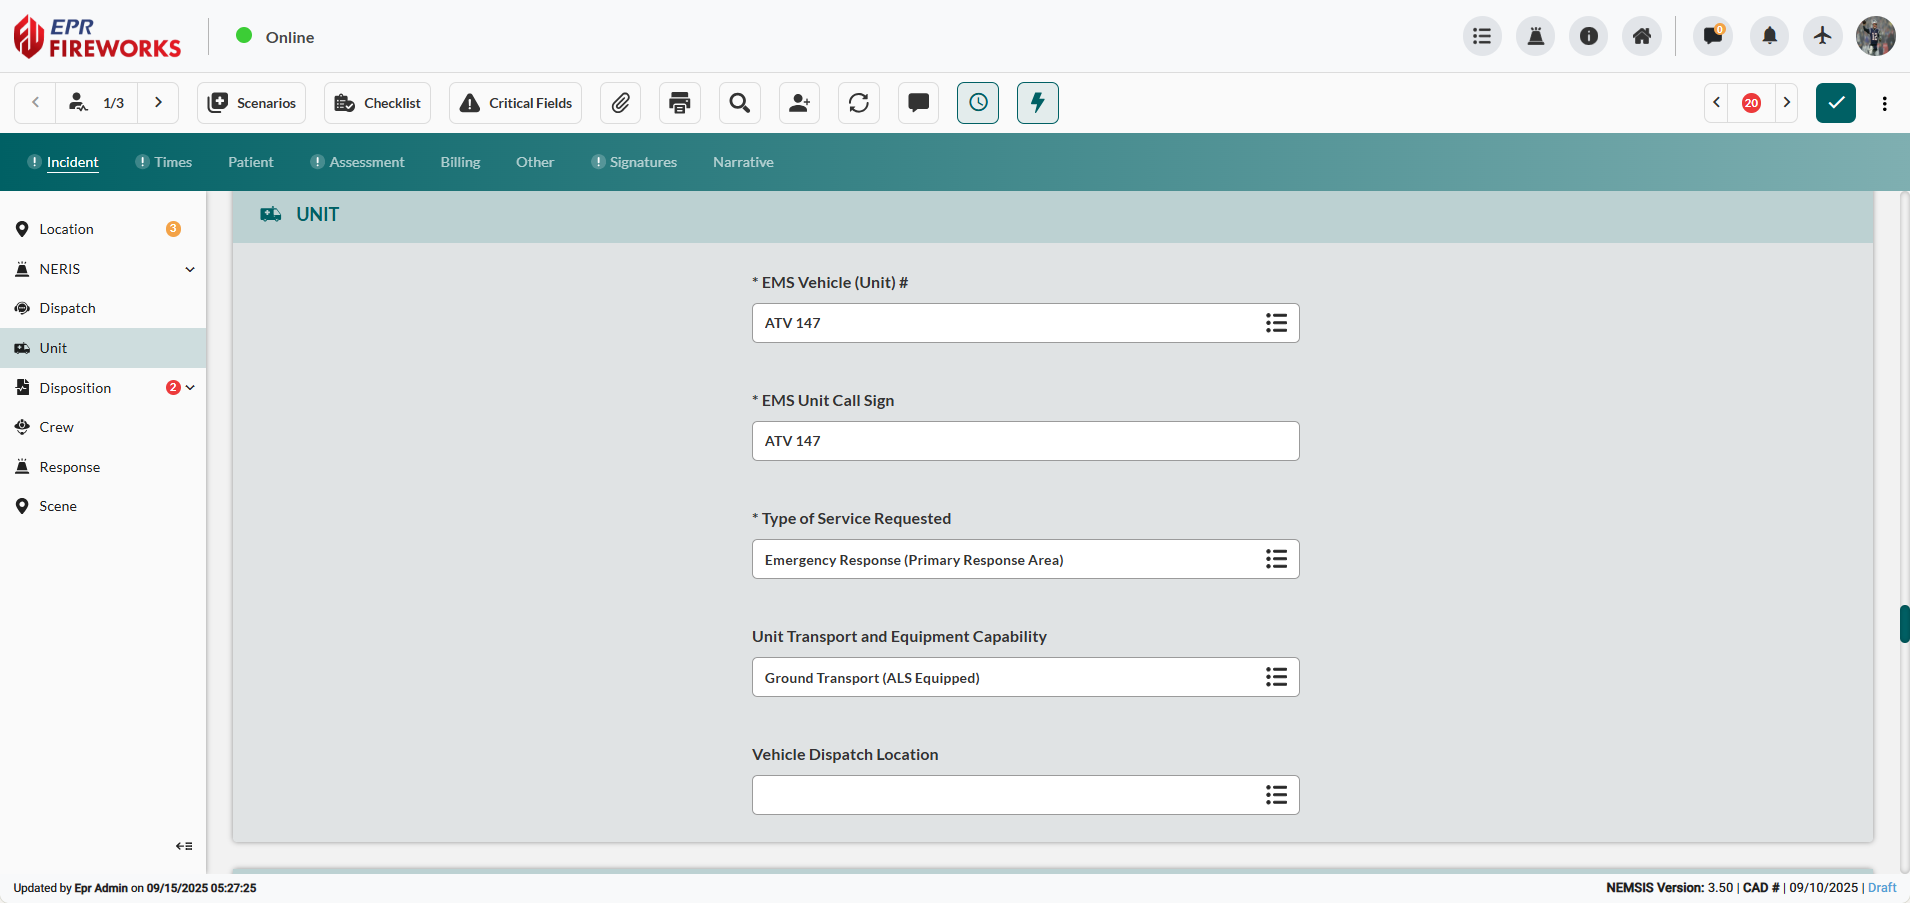1910x903 pixels.
Task: Click the add user icon
Action: pyautogui.click(x=799, y=103)
